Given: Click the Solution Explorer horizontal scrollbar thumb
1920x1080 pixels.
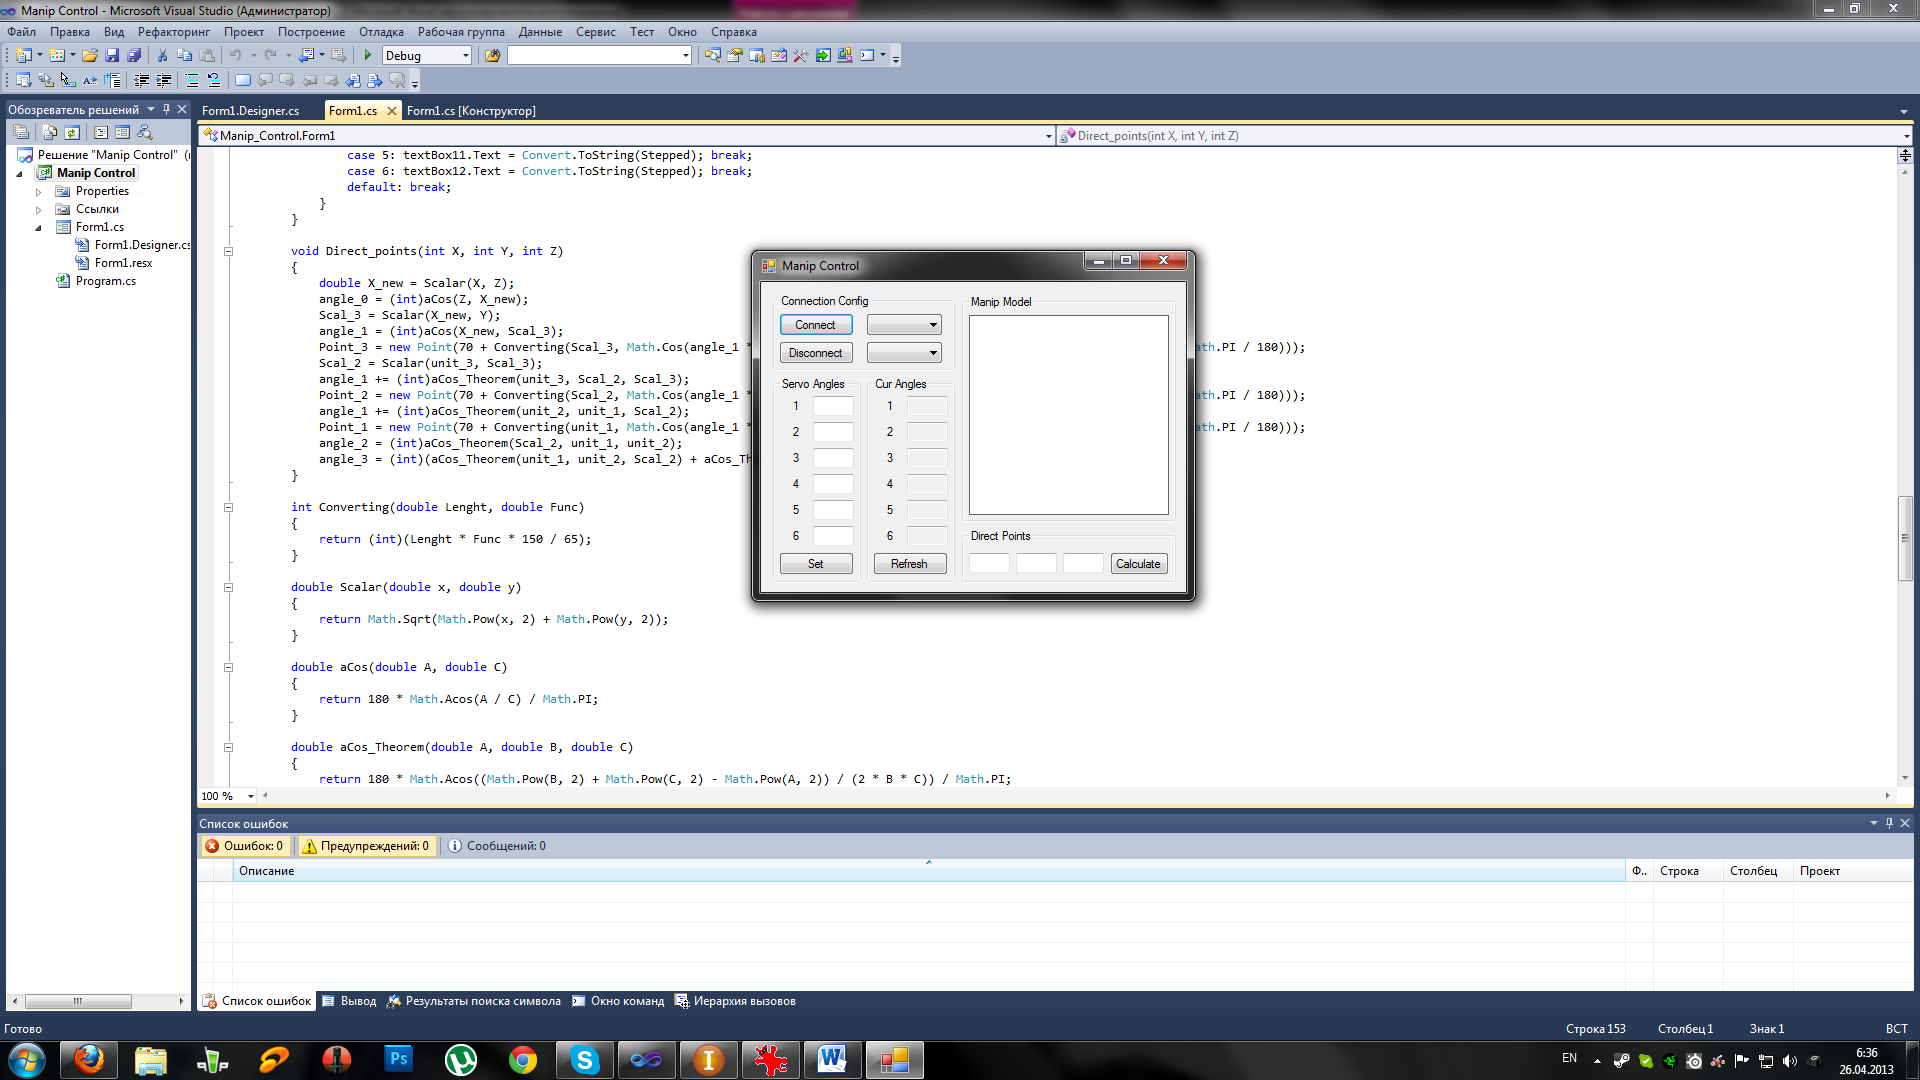Looking at the screenshot, I should pos(78,1001).
